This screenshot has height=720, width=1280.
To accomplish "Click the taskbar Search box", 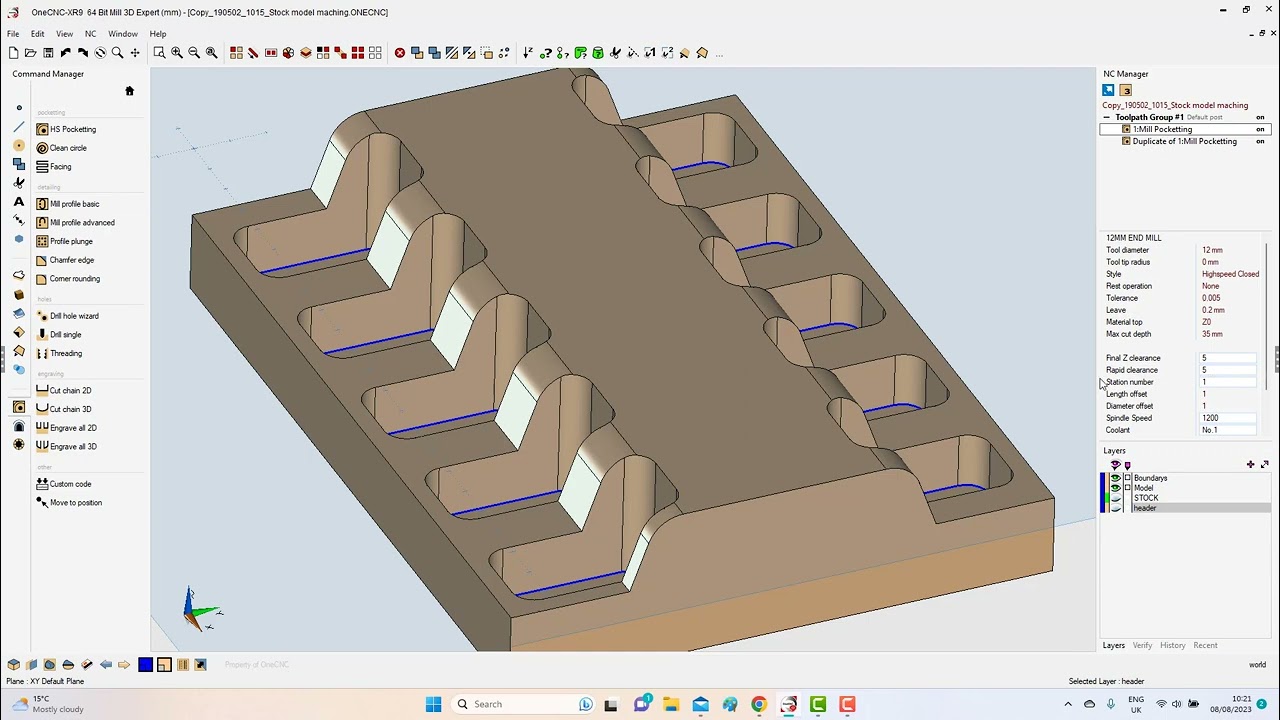I will pyautogui.click(x=522, y=704).
